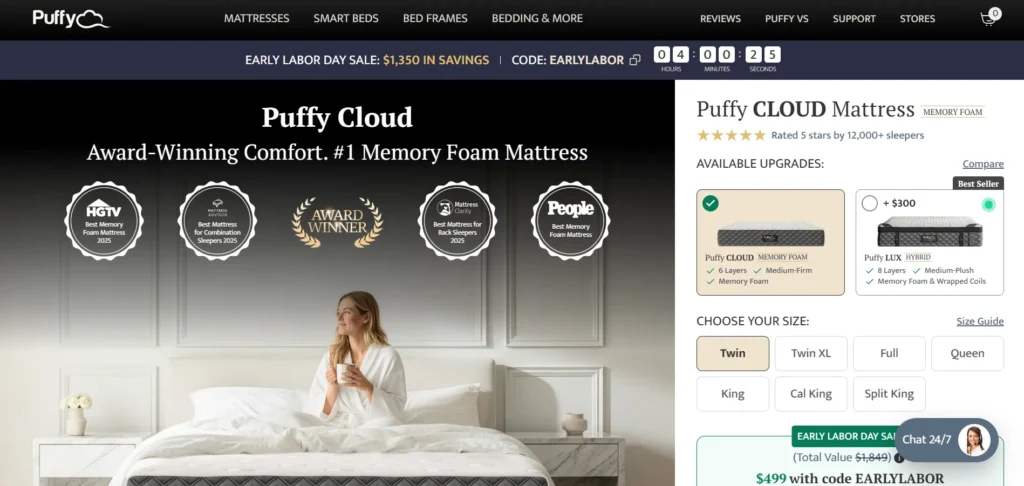Click the Puffy Lux mattress thumbnail
Viewport: 1024px width, 486px height.
pyautogui.click(x=930, y=231)
